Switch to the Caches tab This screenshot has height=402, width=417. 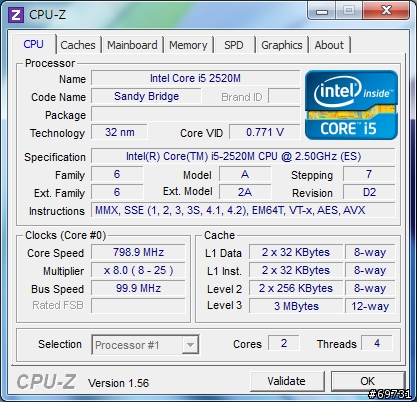pos(78,45)
